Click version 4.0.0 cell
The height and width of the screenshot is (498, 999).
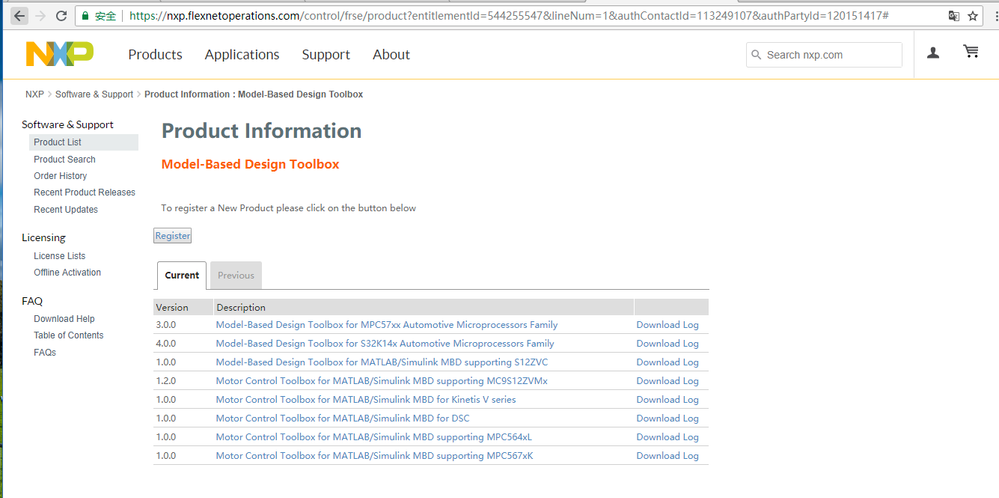point(166,343)
